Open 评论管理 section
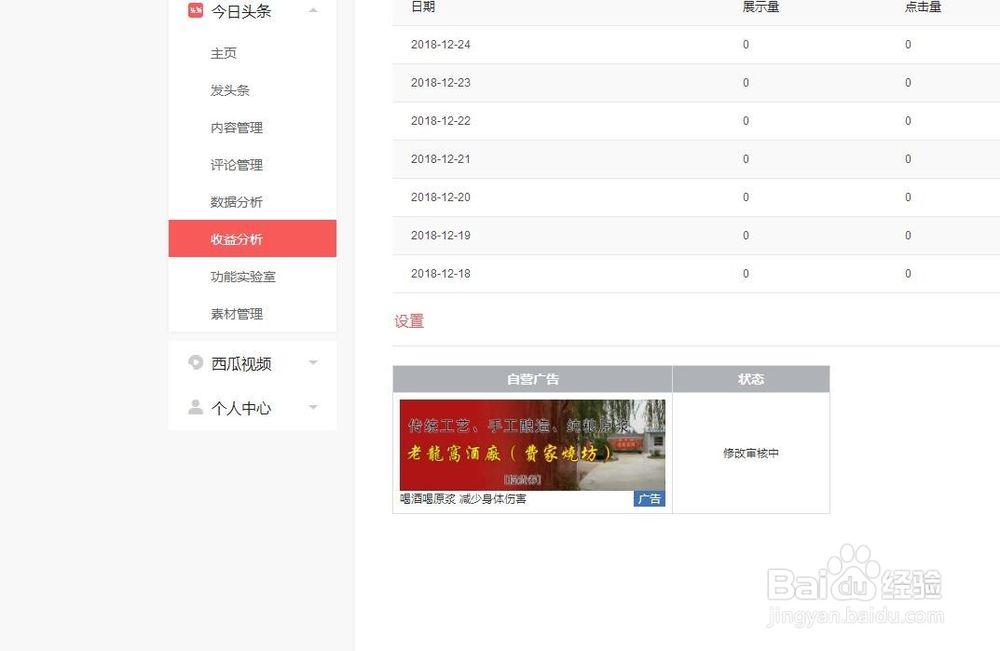1000x651 pixels. pyautogui.click(x=237, y=165)
